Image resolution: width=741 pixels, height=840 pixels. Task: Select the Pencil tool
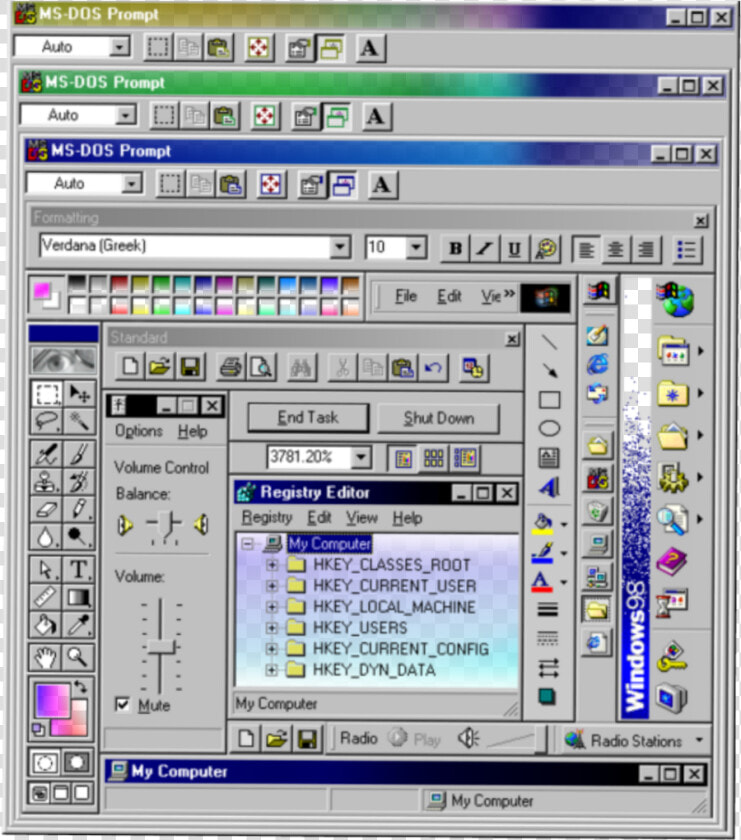tap(79, 509)
